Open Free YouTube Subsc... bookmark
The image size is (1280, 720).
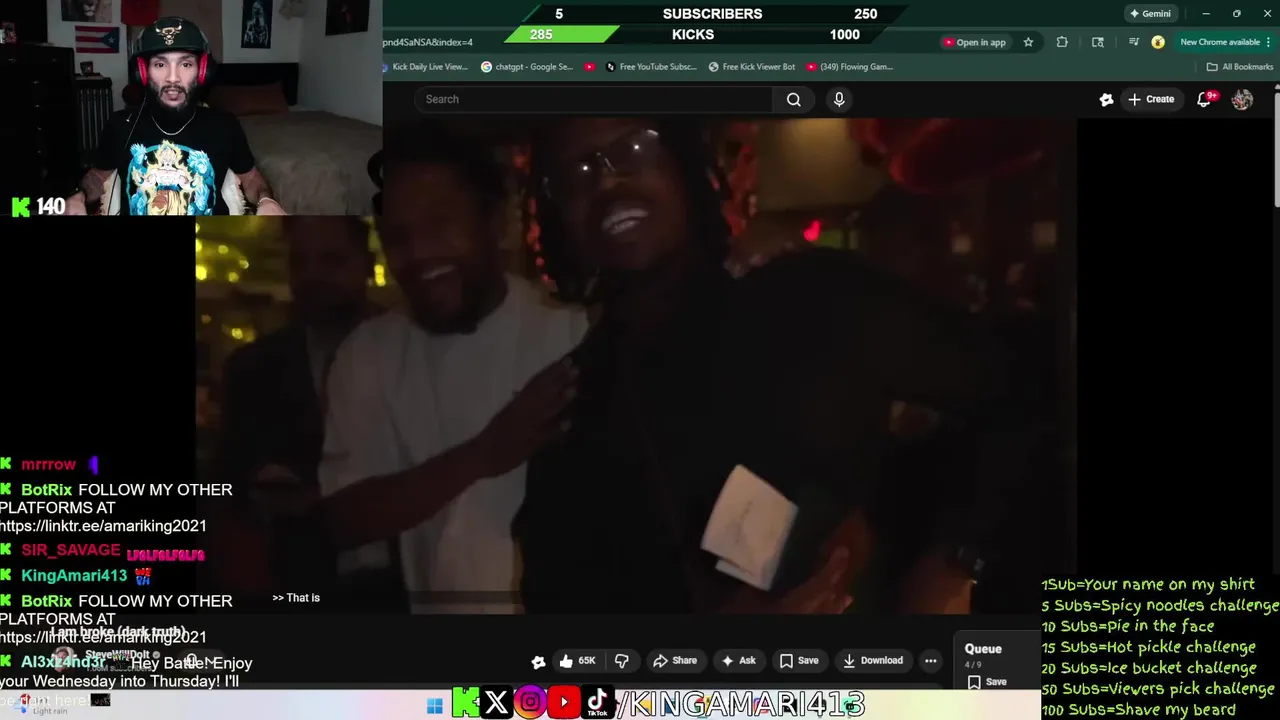(x=651, y=67)
